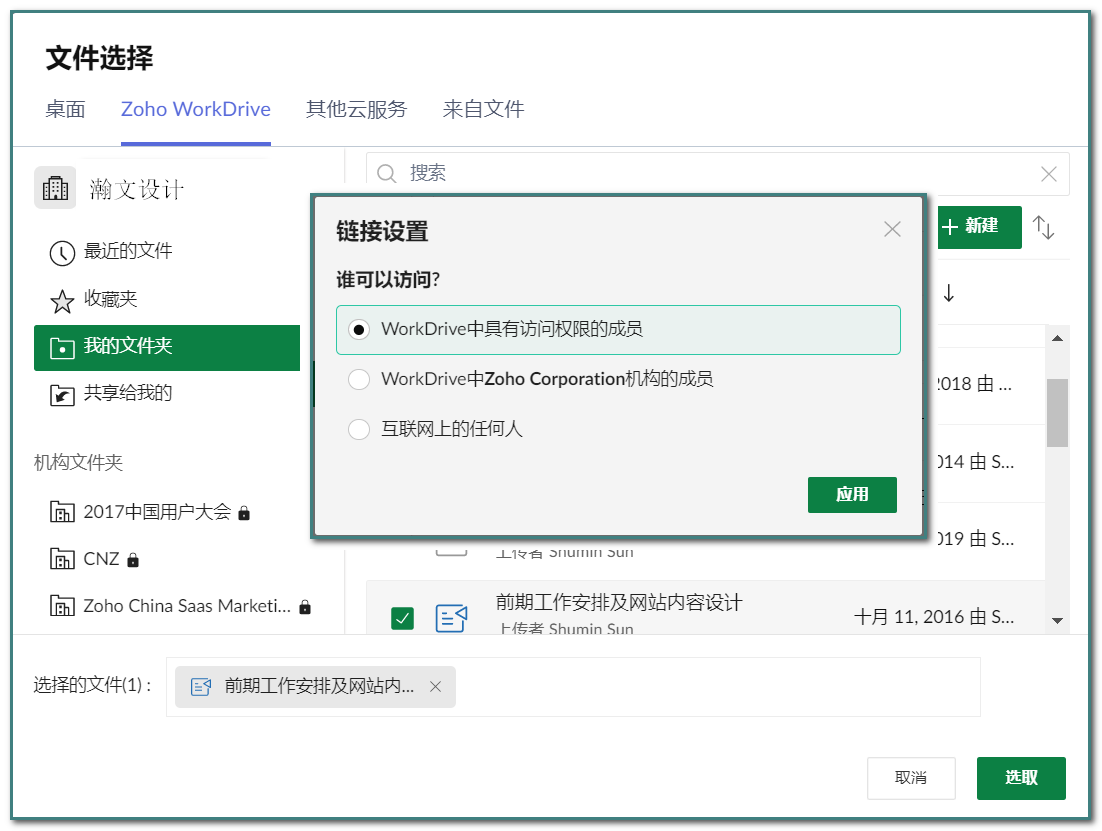Open 收藏夹 star icon

62,299
